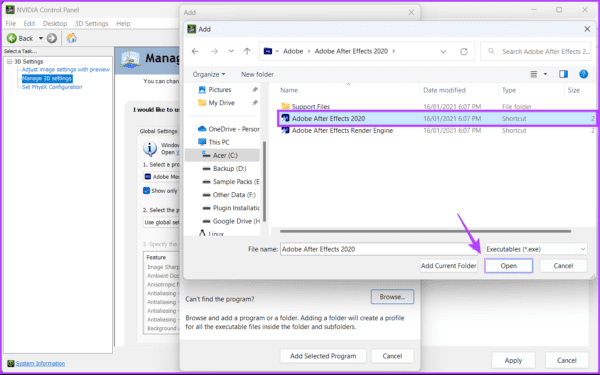Click the Adobe breadcrumb in address bar
Image resolution: width=600 pixels, height=375 pixels.
click(293, 51)
